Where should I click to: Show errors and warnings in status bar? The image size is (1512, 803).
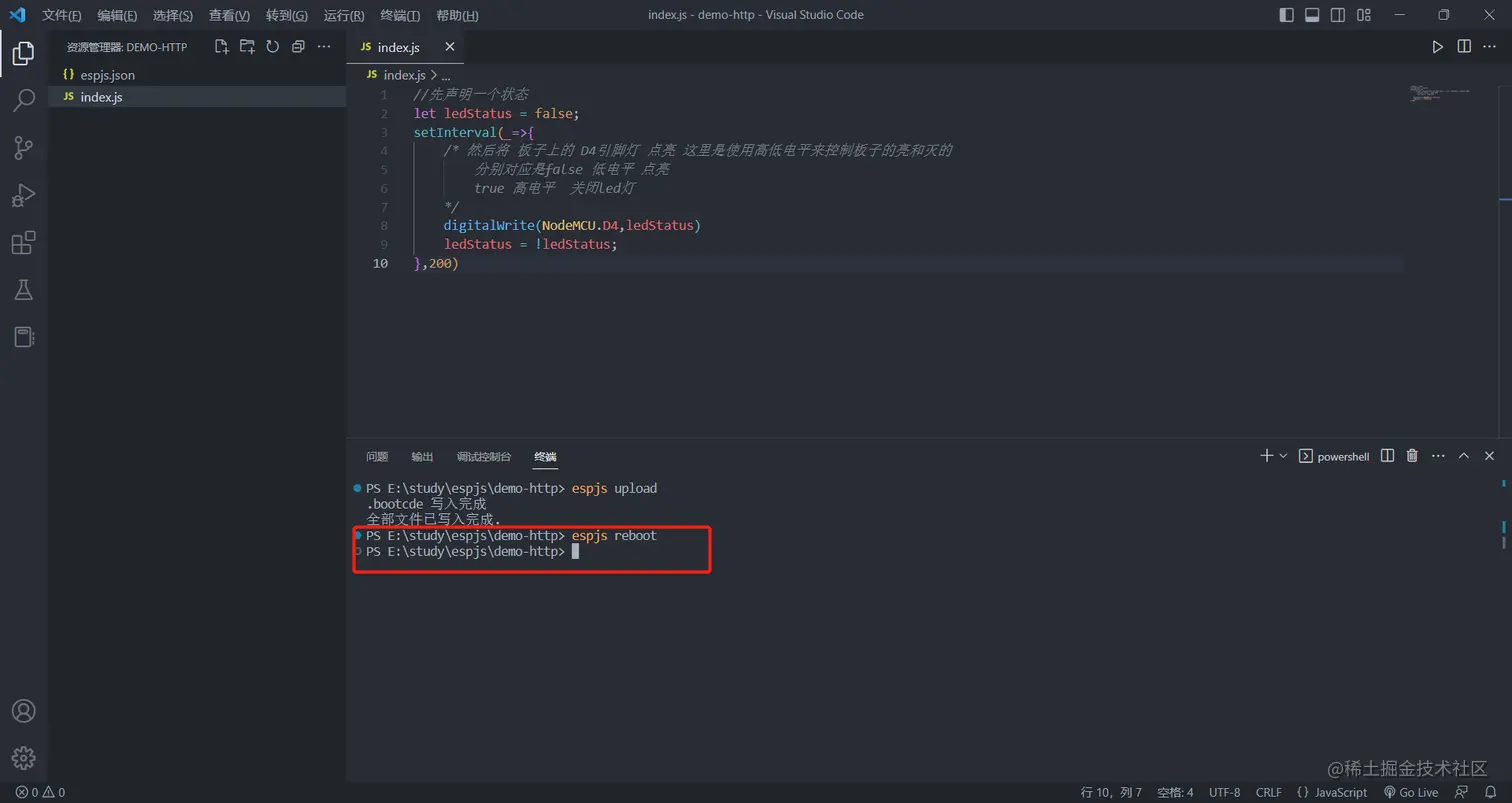click(x=40, y=792)
